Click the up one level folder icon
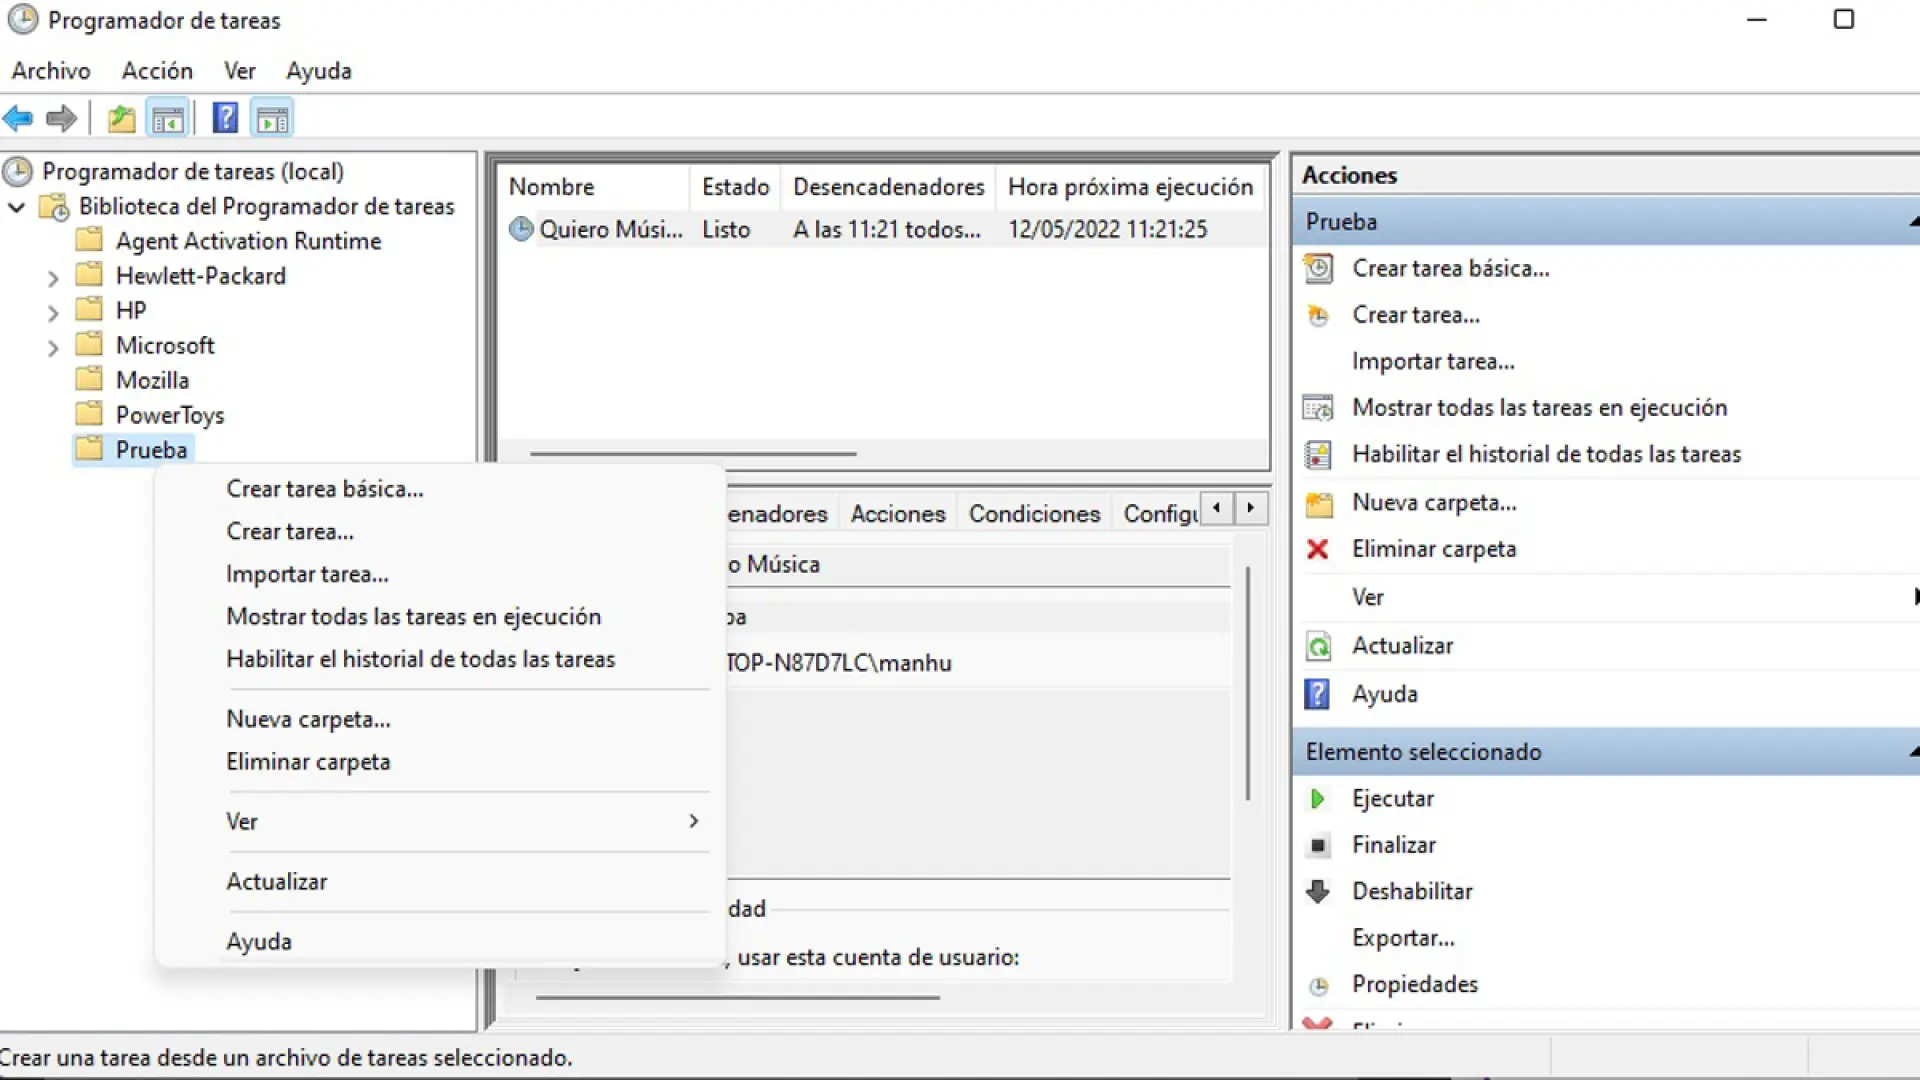The height and width of the screenshot is (1080, 1920). pos(121,119)
